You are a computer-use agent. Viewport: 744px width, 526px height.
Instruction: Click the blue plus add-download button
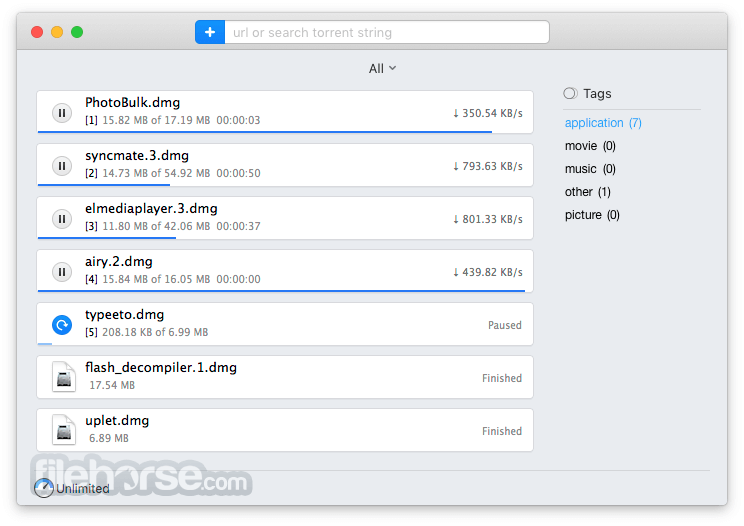tap(210, 32)
